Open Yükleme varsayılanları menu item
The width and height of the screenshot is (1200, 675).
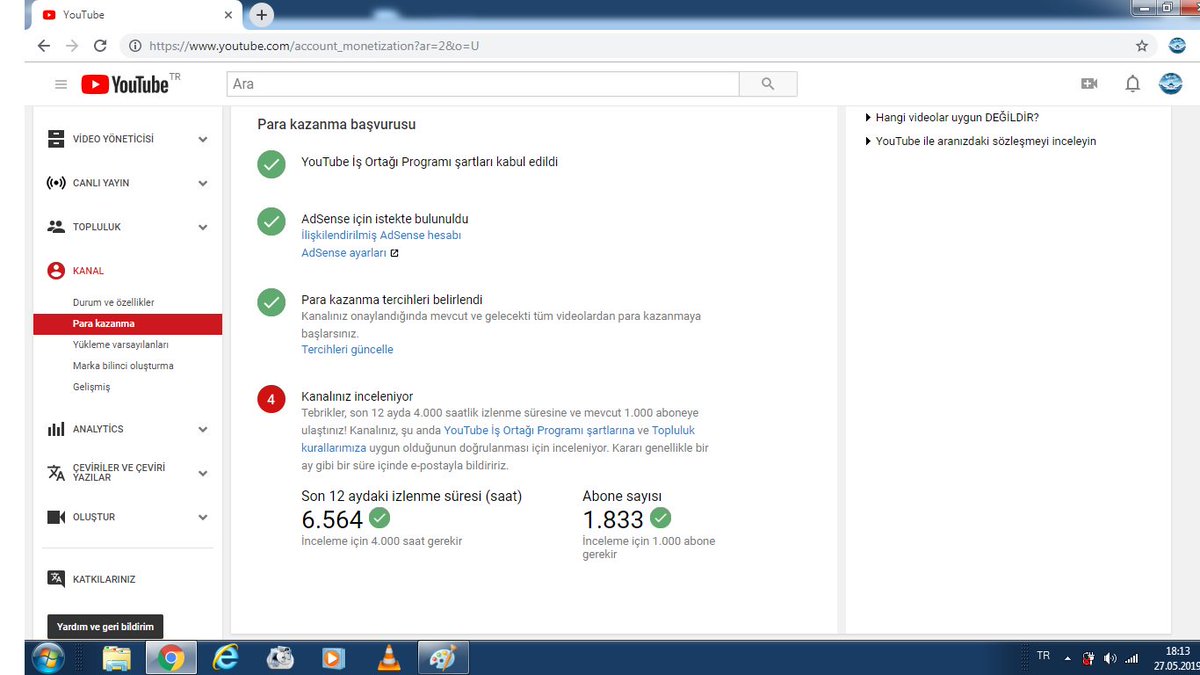[x=121, y=345]
